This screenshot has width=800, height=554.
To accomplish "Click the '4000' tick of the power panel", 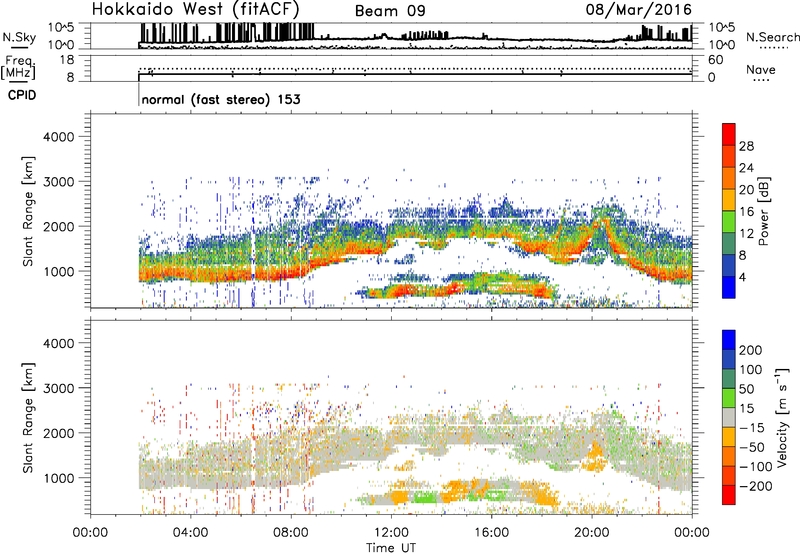I will [x=59, y=137].
